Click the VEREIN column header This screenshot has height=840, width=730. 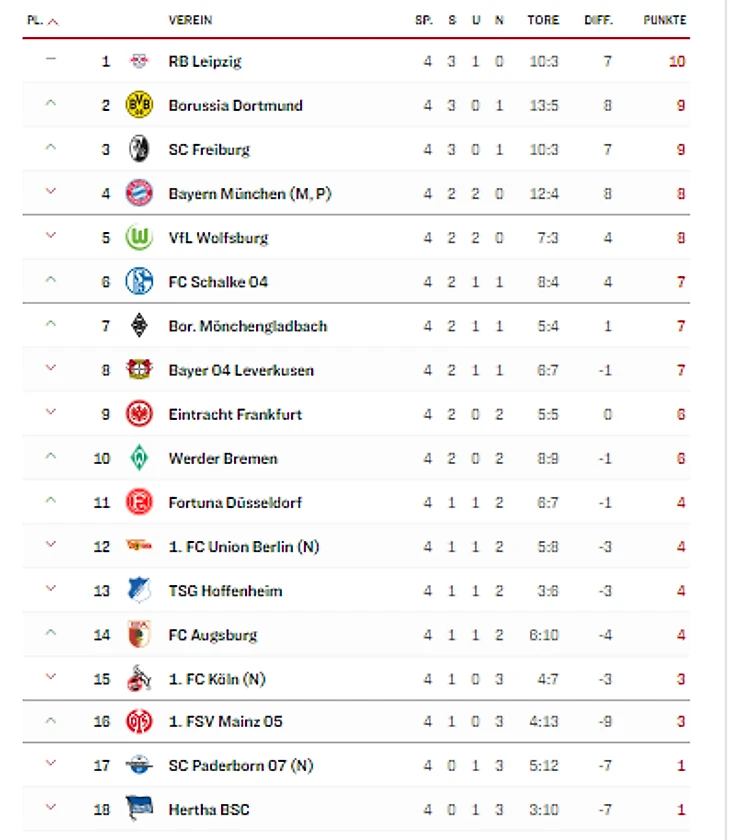pos(190,20)
